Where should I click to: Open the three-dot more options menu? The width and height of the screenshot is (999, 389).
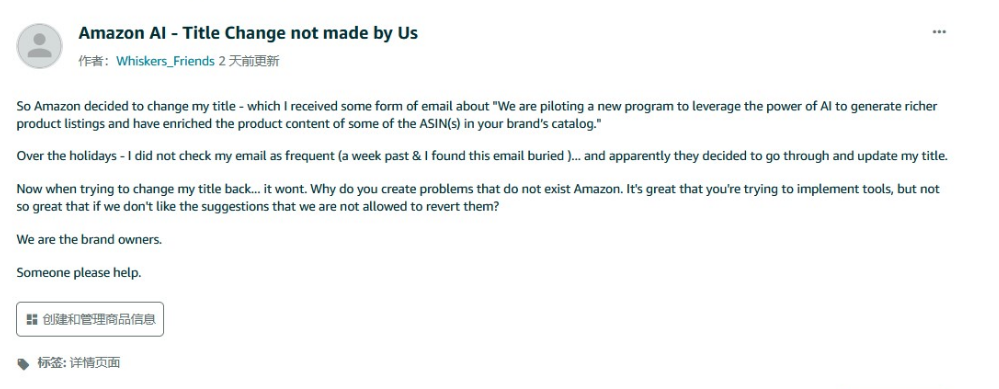(x=939, y=32)
